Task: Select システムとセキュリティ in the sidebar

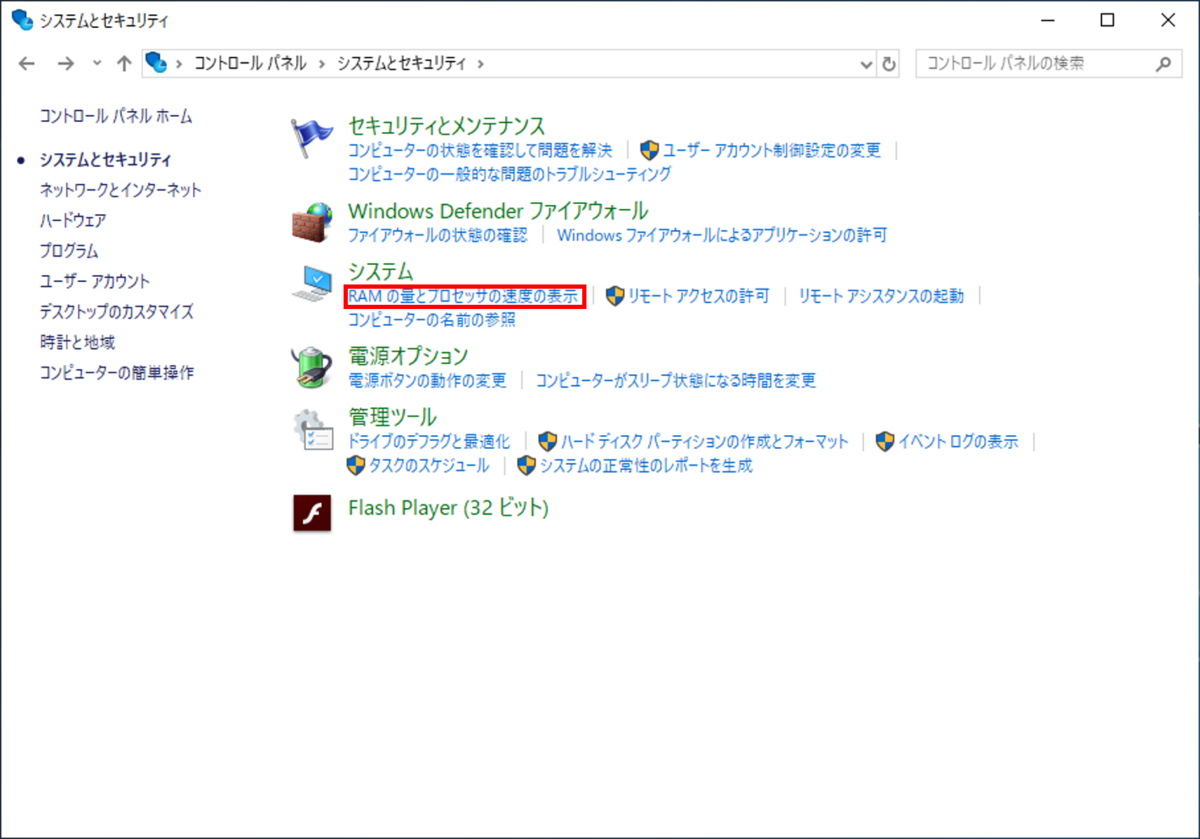Action: 105,159
